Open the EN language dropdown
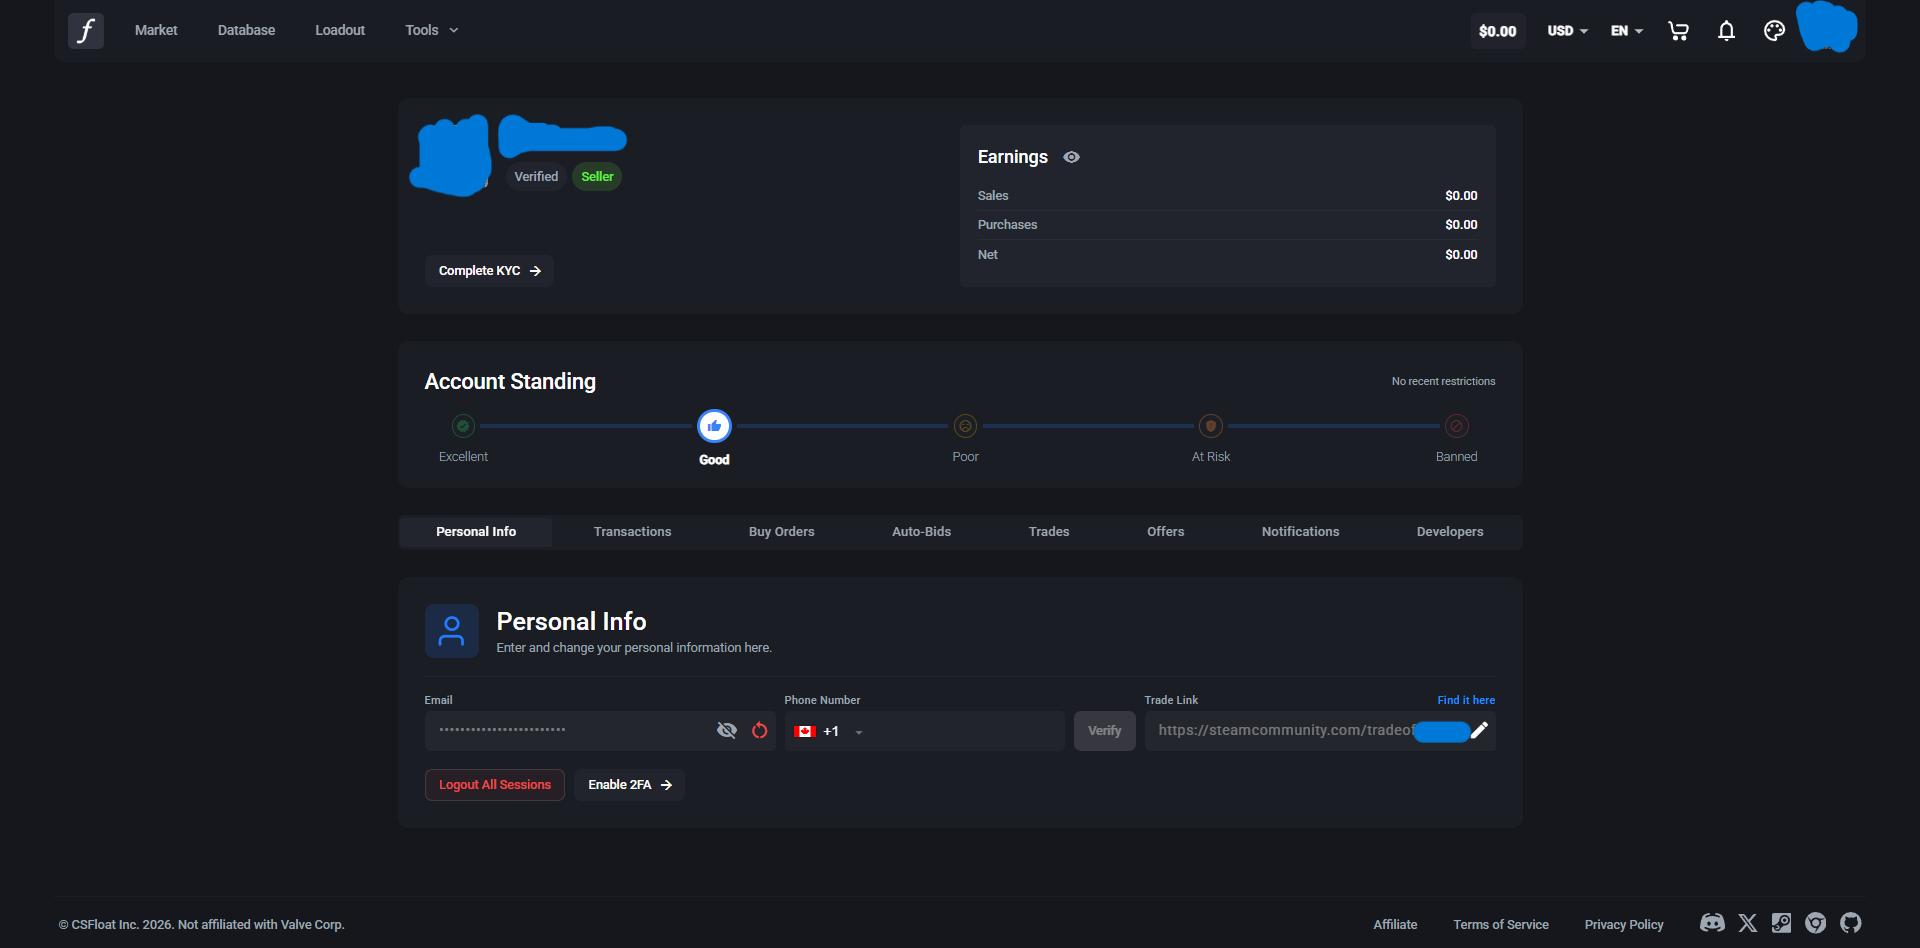 (1627, 31)
